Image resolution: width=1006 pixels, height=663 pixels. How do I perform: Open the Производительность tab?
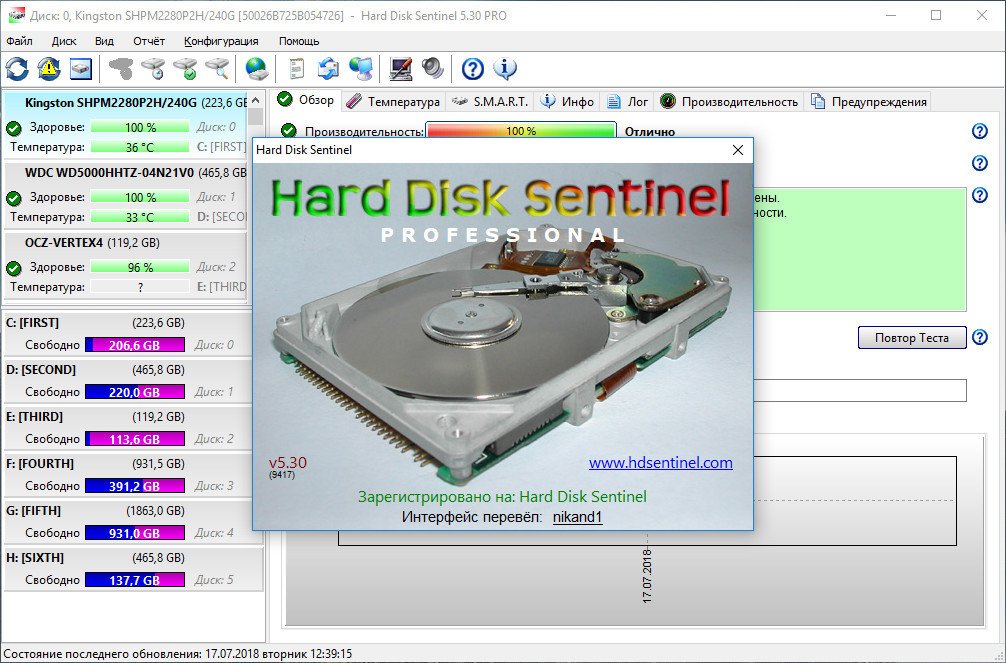(729, 101)
